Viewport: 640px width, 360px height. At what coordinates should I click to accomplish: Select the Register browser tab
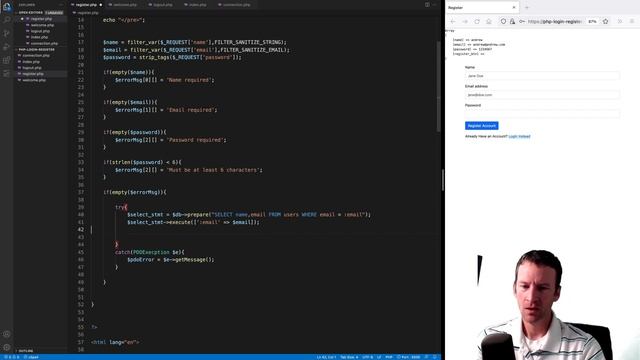point(482,7)
